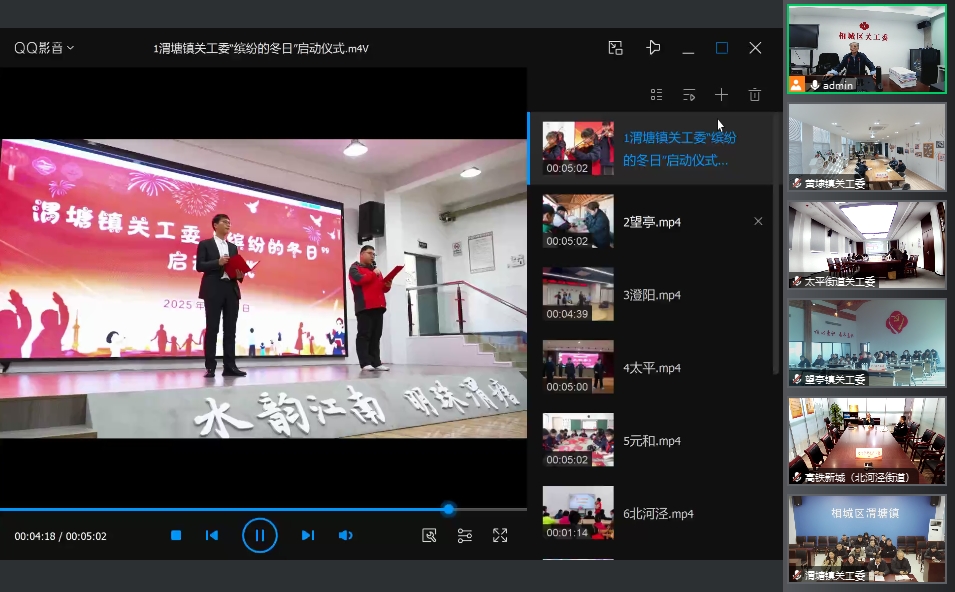This screenshot has width=955, height=592.
Task: Remove 2望亭.mp4 using its X button
Action: tap(758, 221)
